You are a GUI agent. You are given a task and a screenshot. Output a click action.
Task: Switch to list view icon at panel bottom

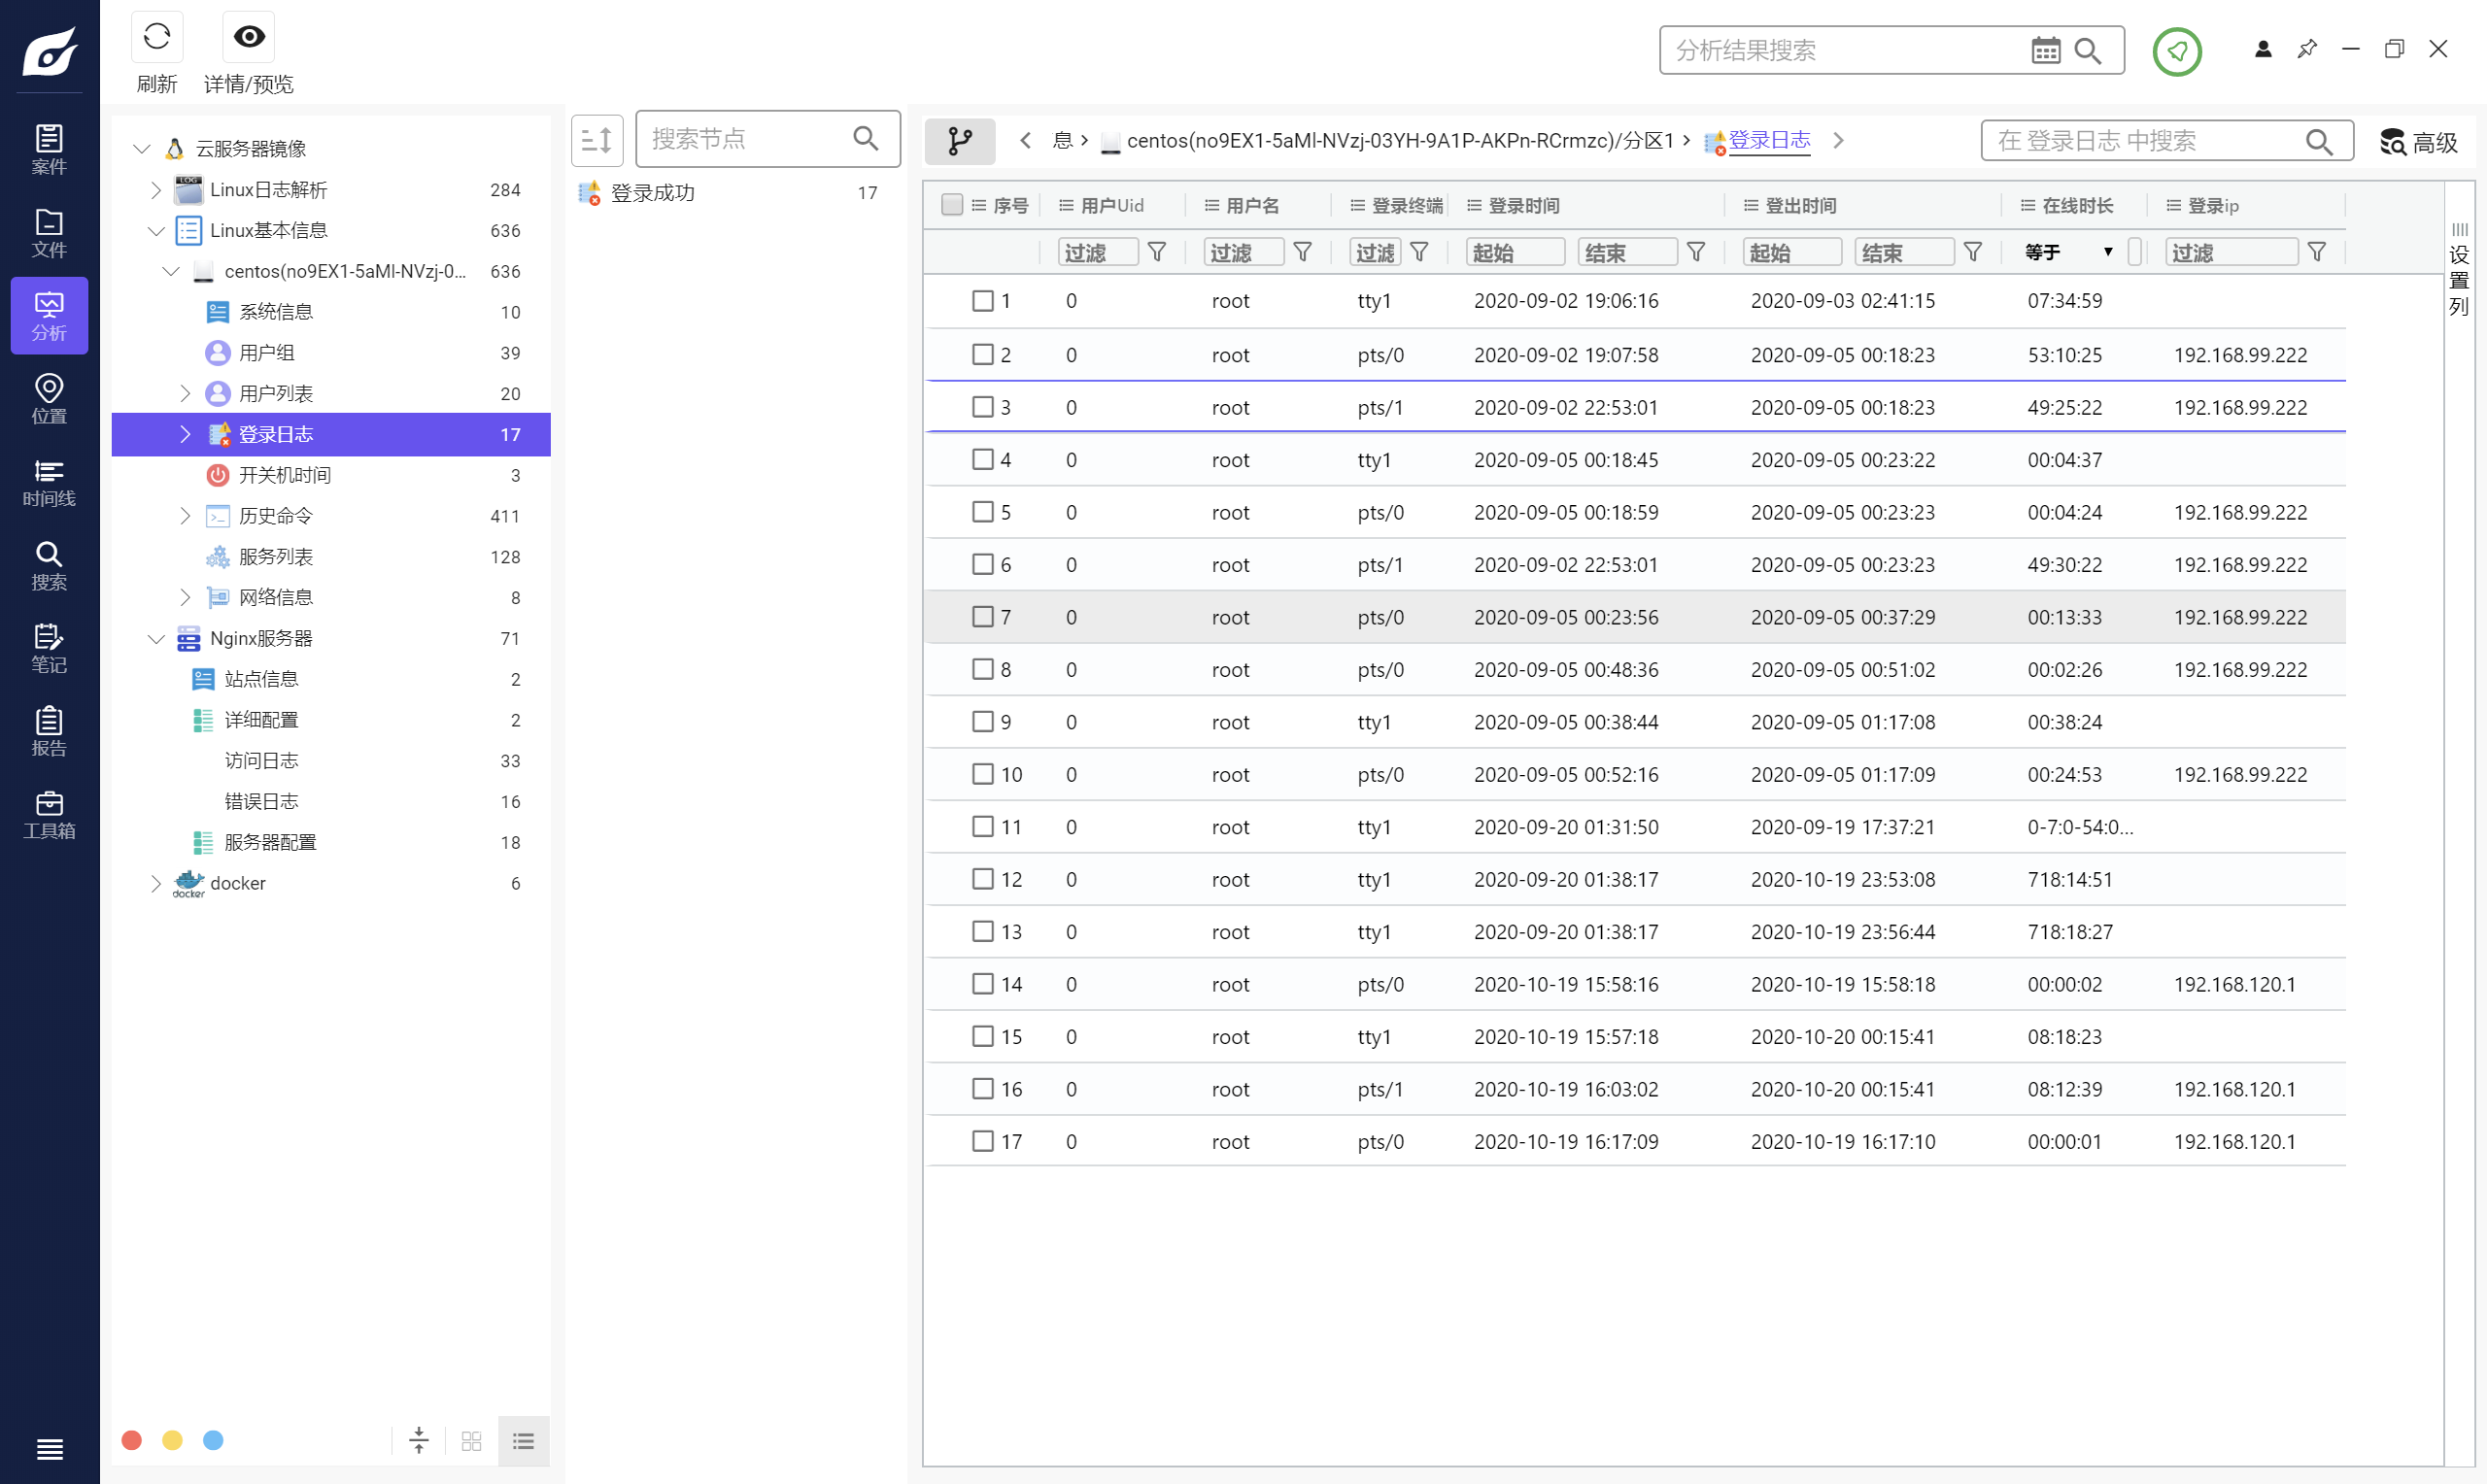523,1440
